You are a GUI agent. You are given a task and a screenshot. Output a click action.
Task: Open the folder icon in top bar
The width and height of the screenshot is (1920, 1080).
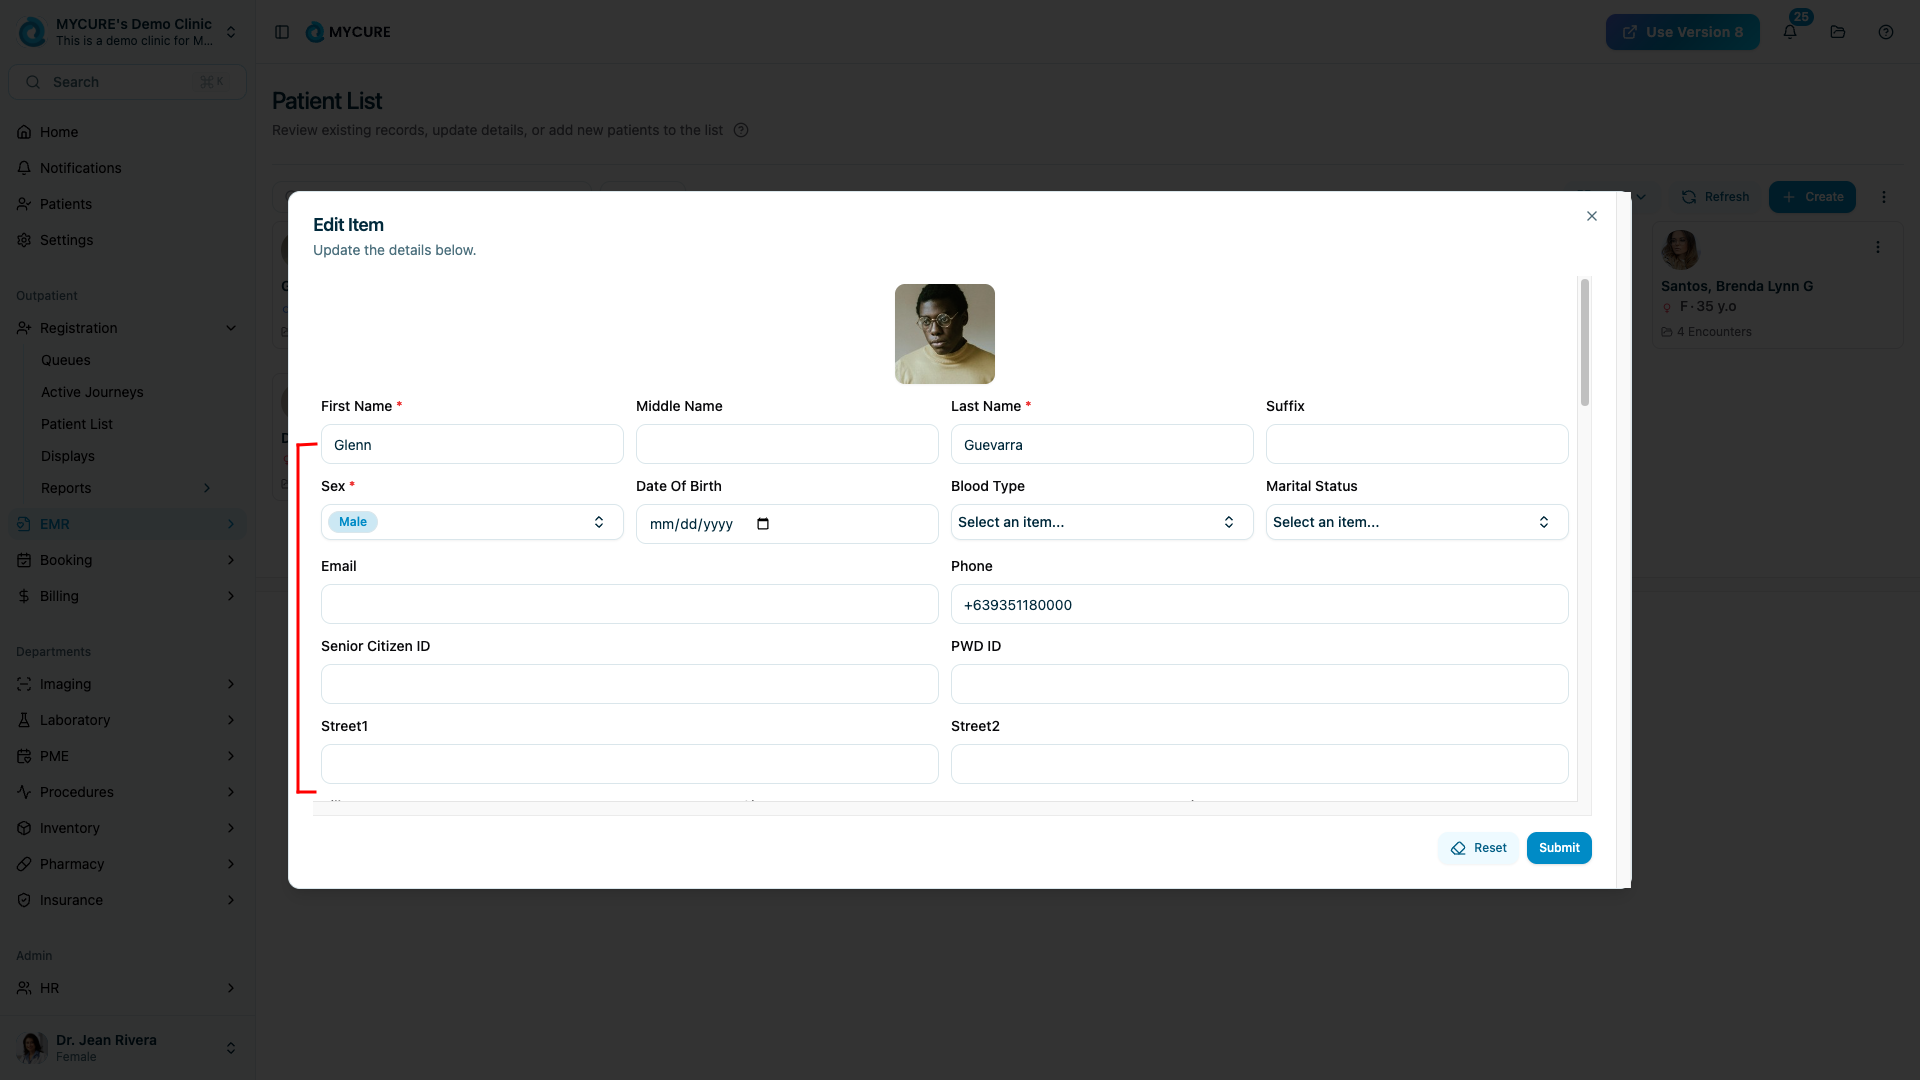click(1838, 32)
